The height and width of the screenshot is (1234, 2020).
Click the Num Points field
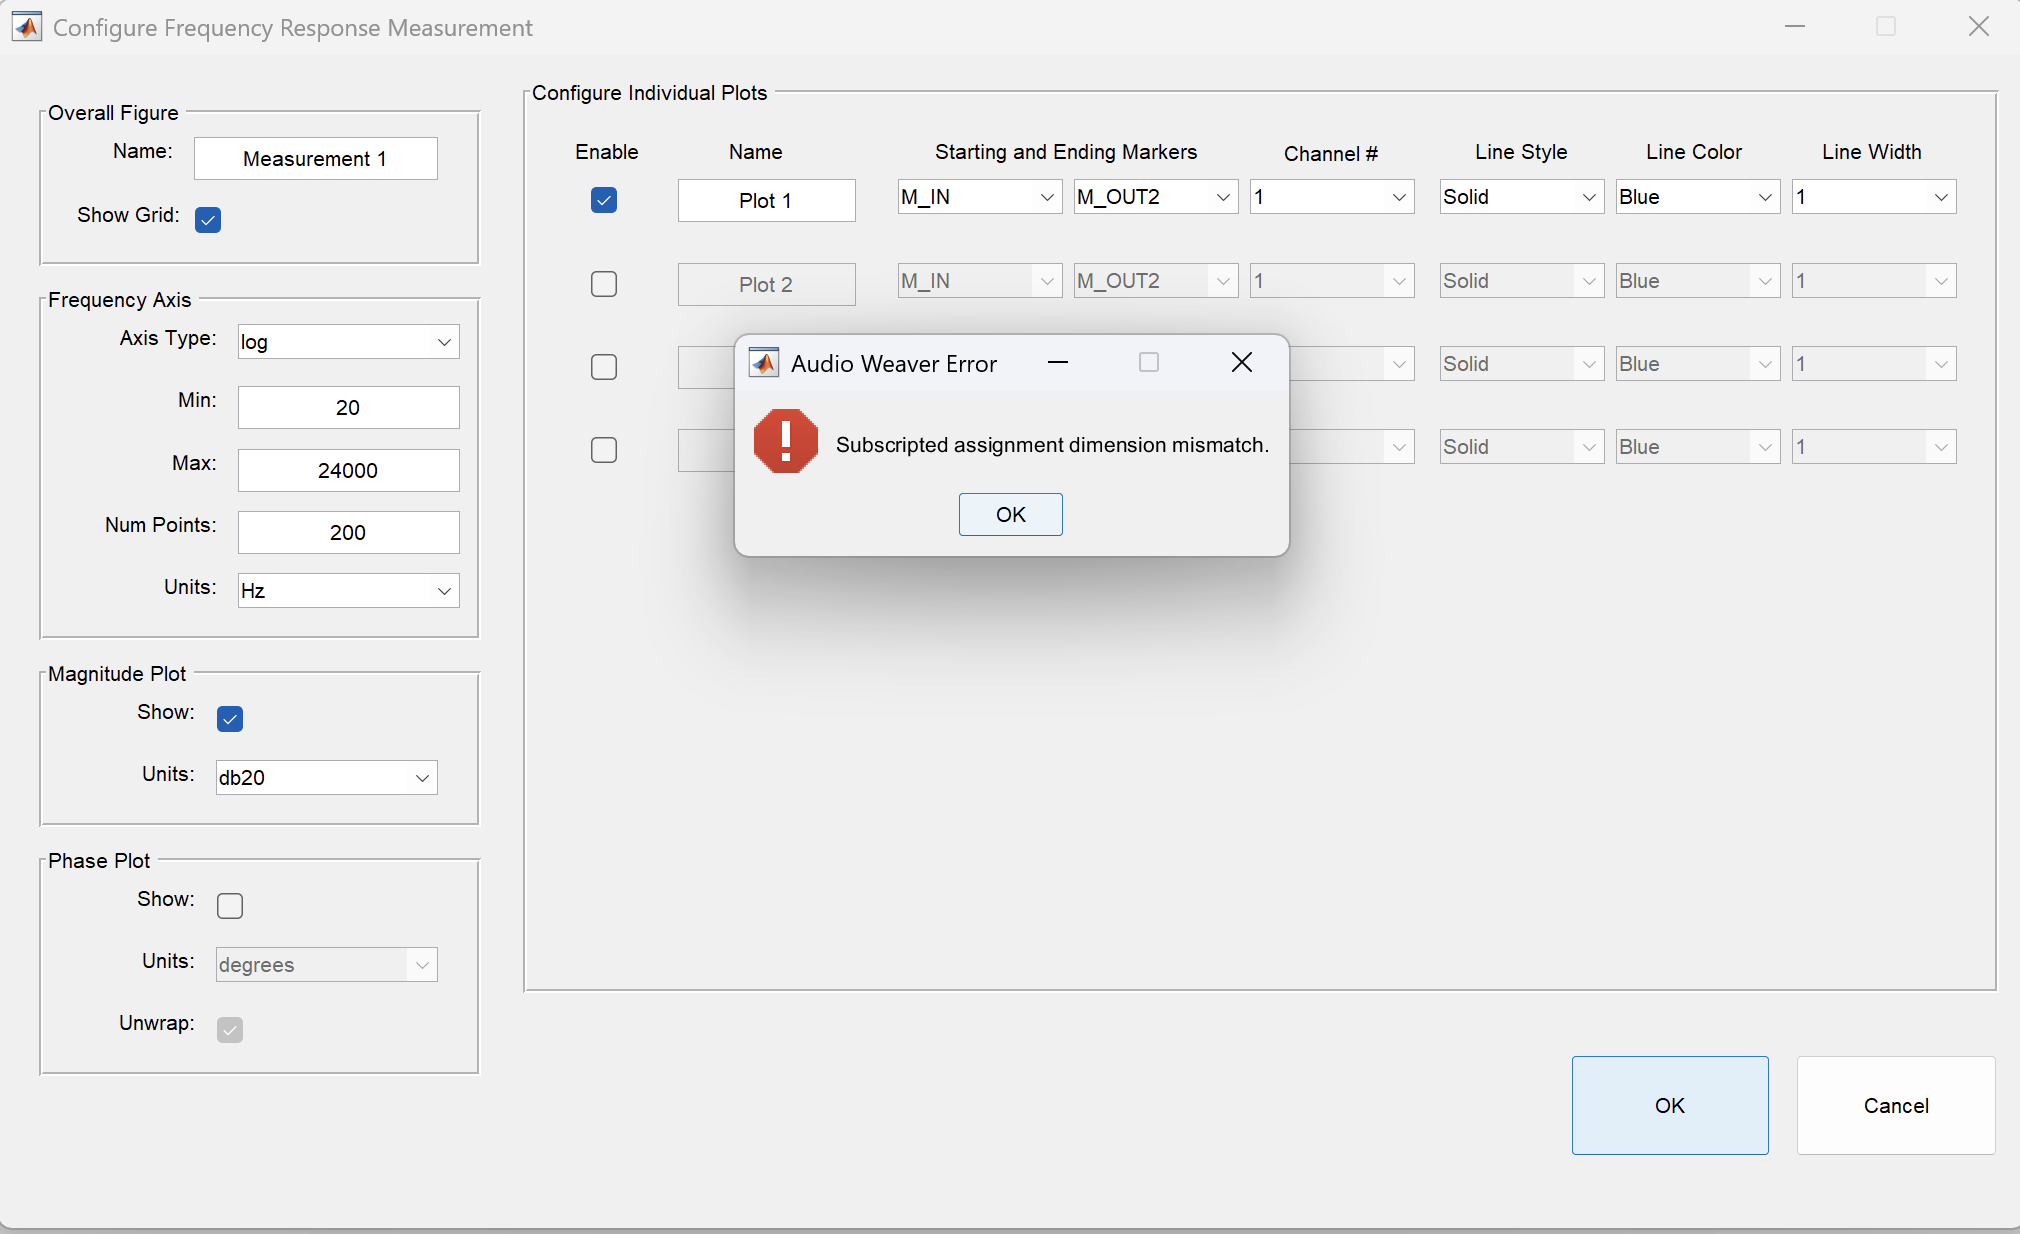348,533
